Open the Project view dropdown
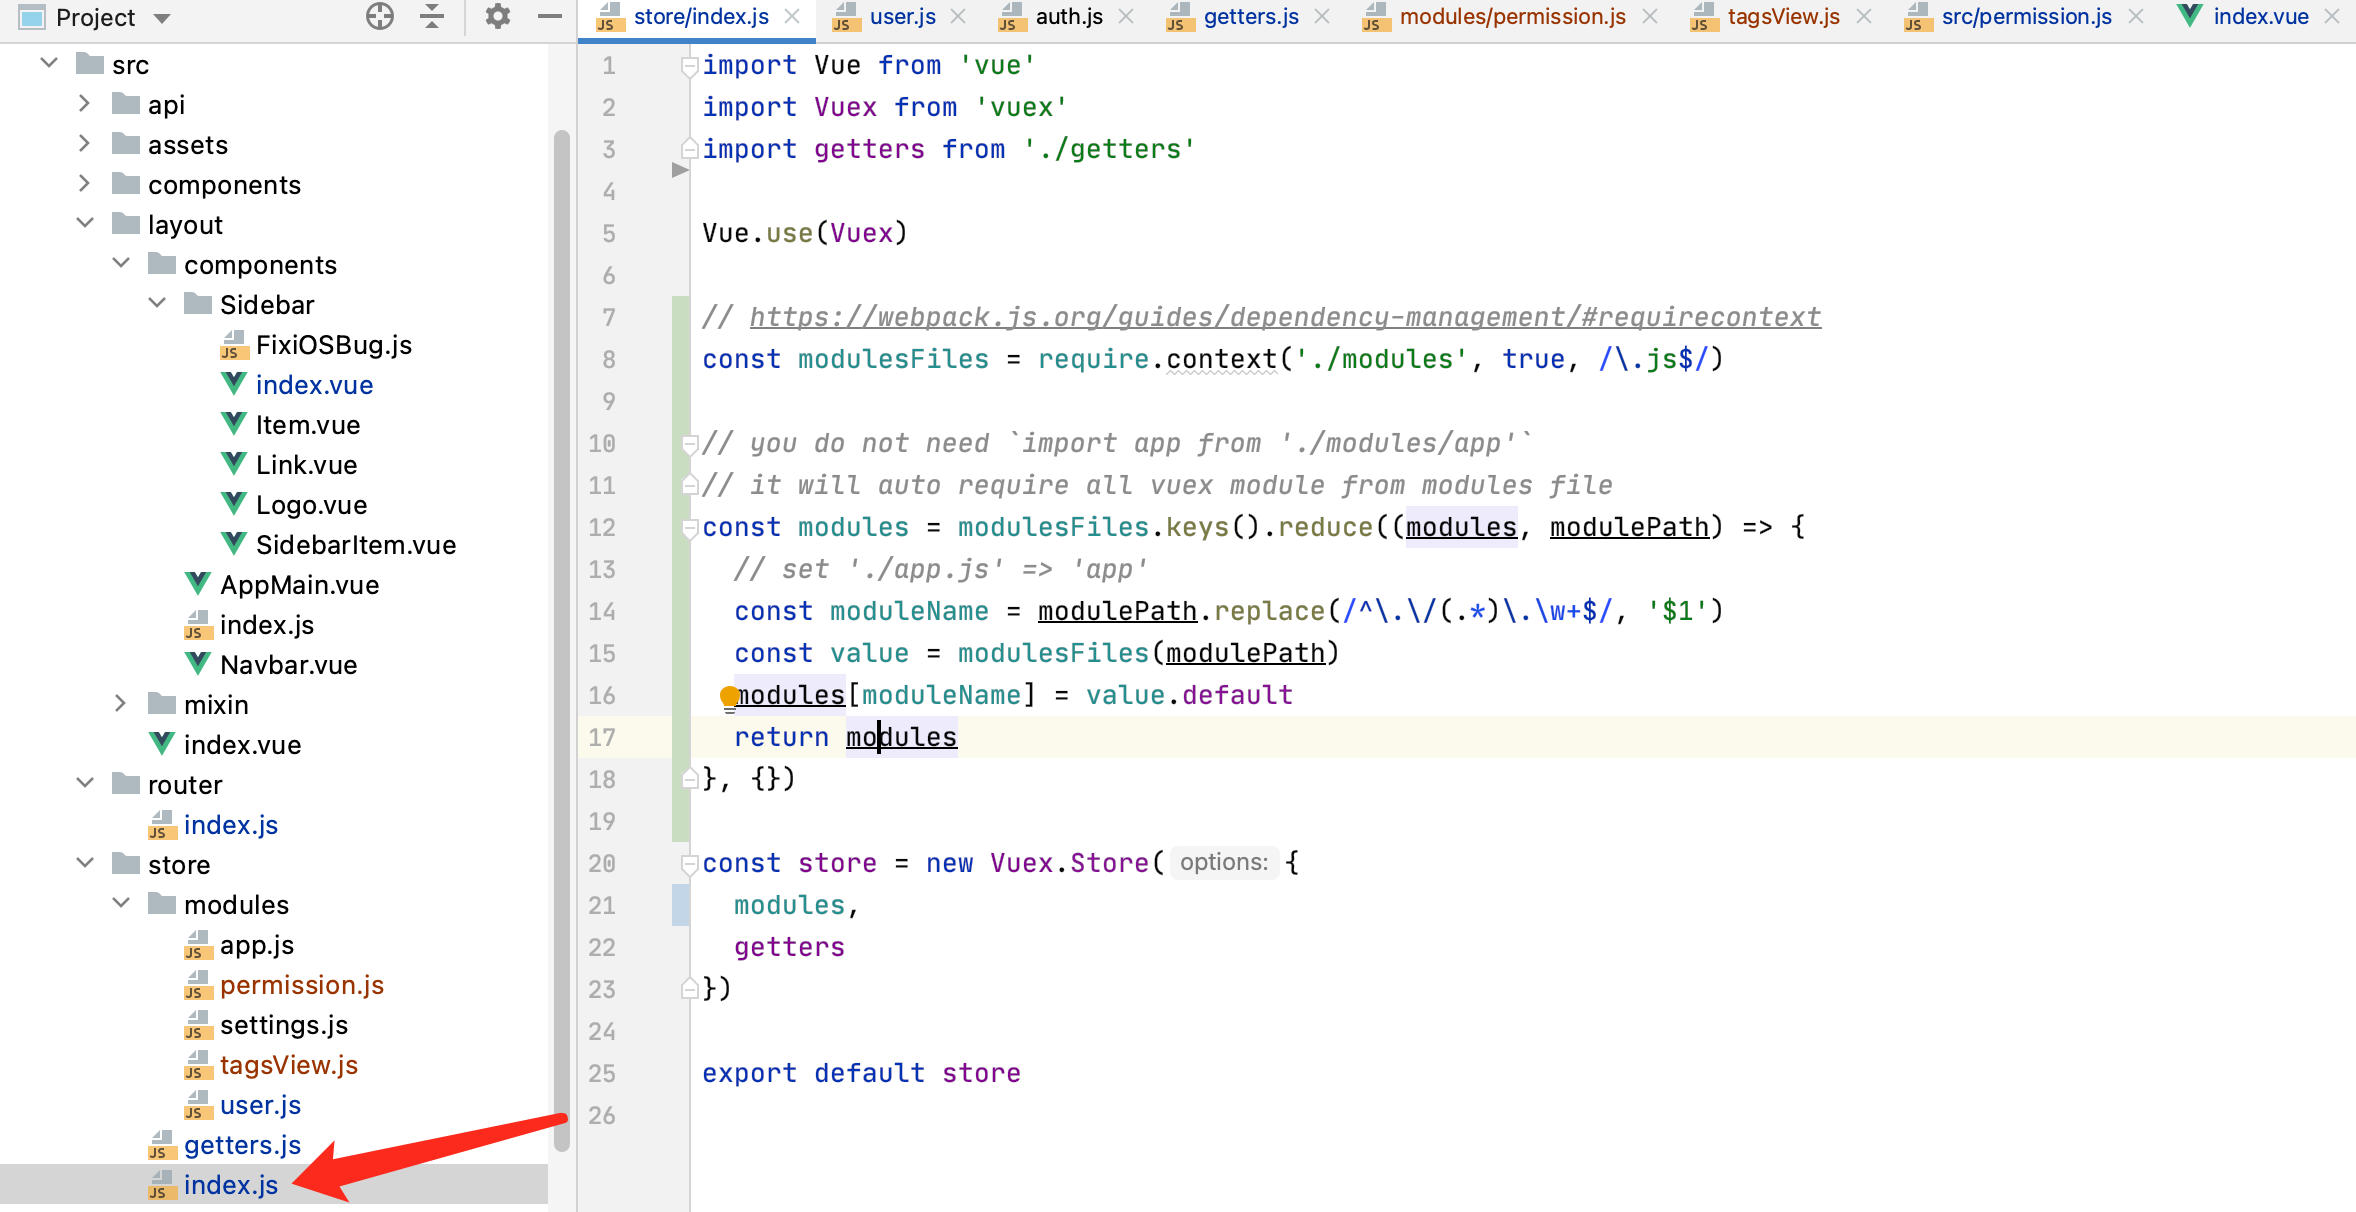This screenshot has width=2356, height=1212. pyautogui.click(x=162, y=18)
